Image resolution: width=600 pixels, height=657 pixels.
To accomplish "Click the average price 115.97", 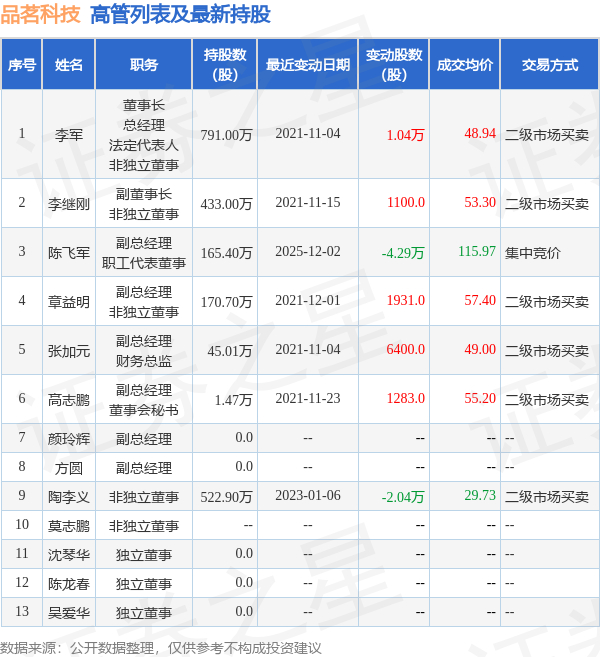I will click(477, 251).
